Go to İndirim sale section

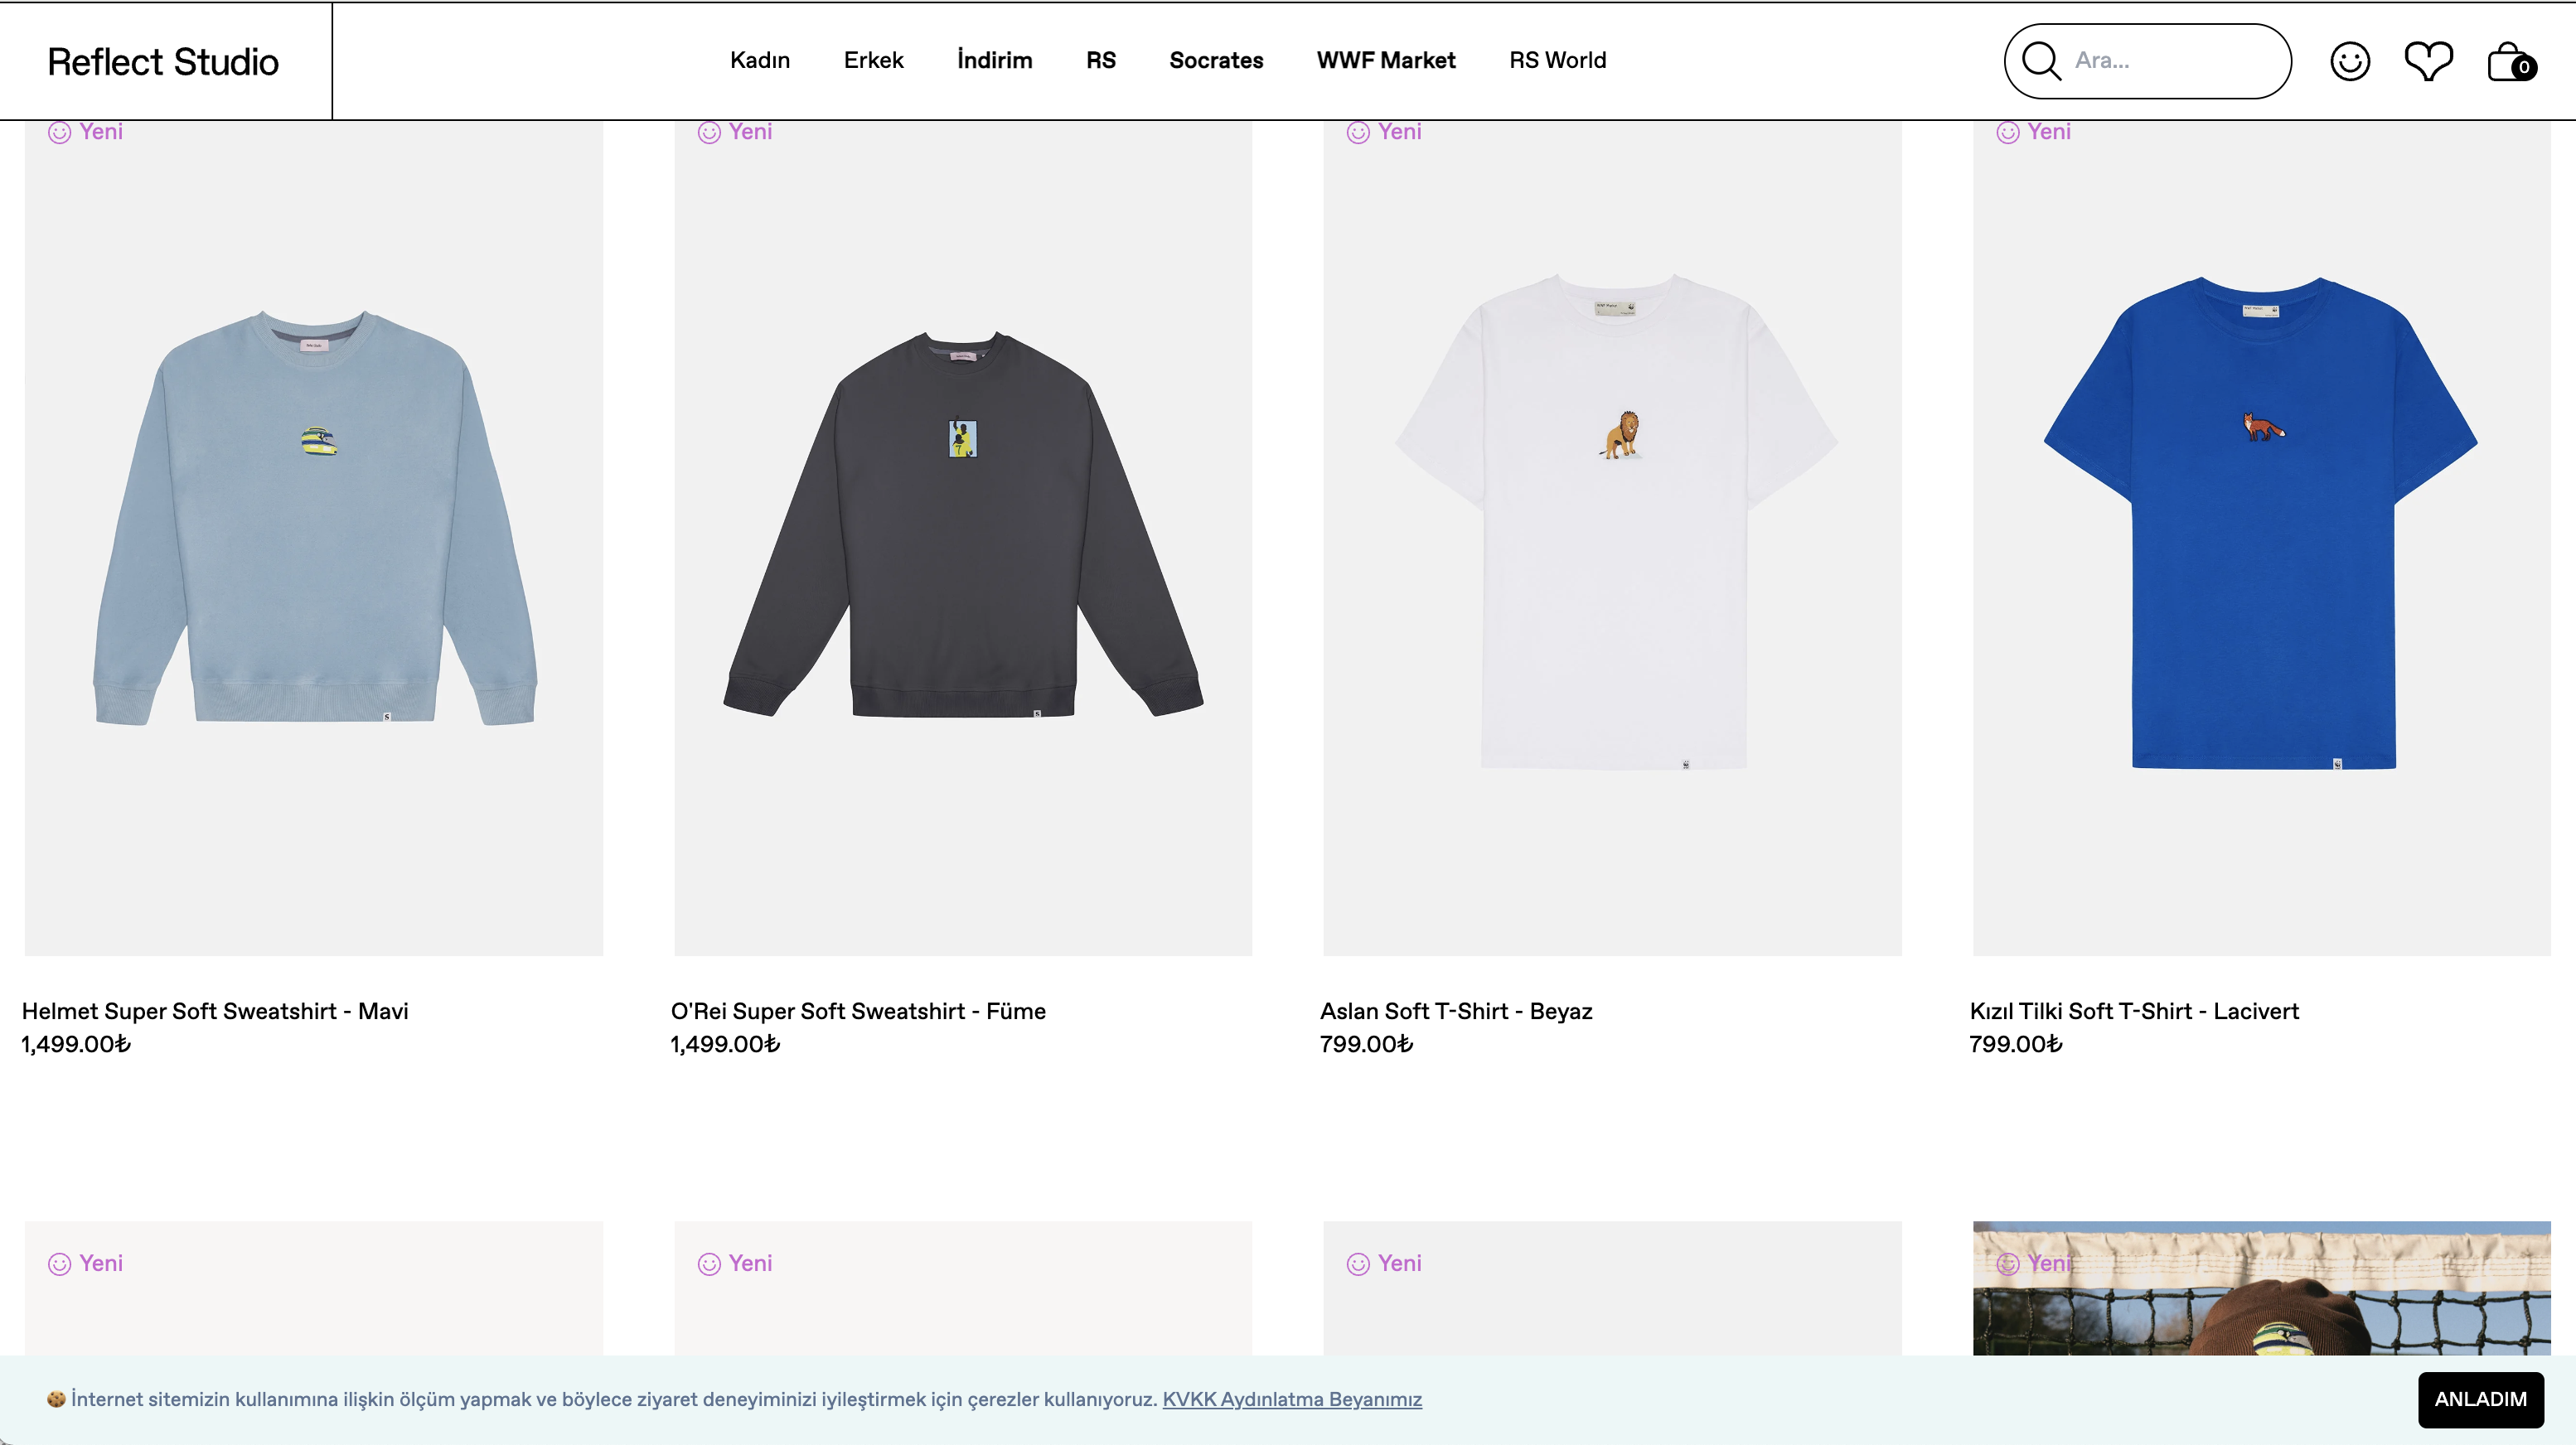tap(994, 60)
